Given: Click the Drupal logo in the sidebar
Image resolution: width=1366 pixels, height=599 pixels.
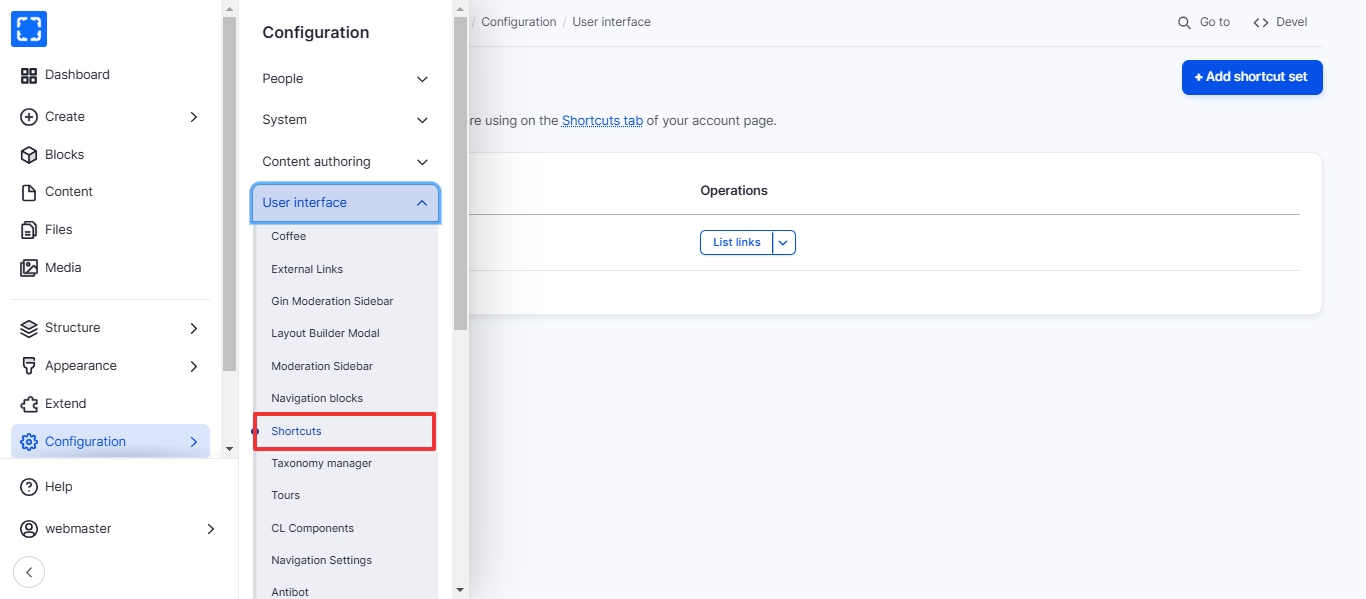Looking at the screenshot, I should (x=29, y=29).
